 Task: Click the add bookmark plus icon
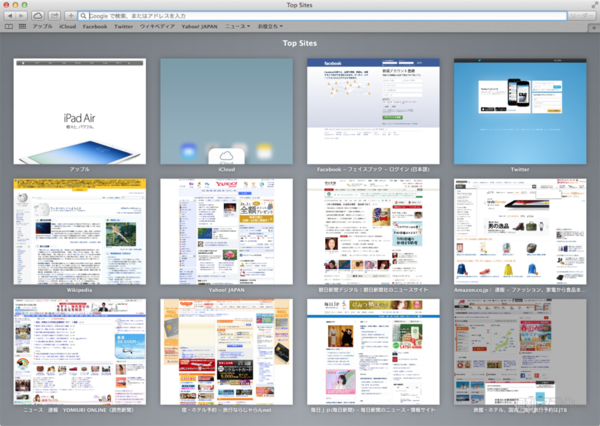(x=71, y=17)
